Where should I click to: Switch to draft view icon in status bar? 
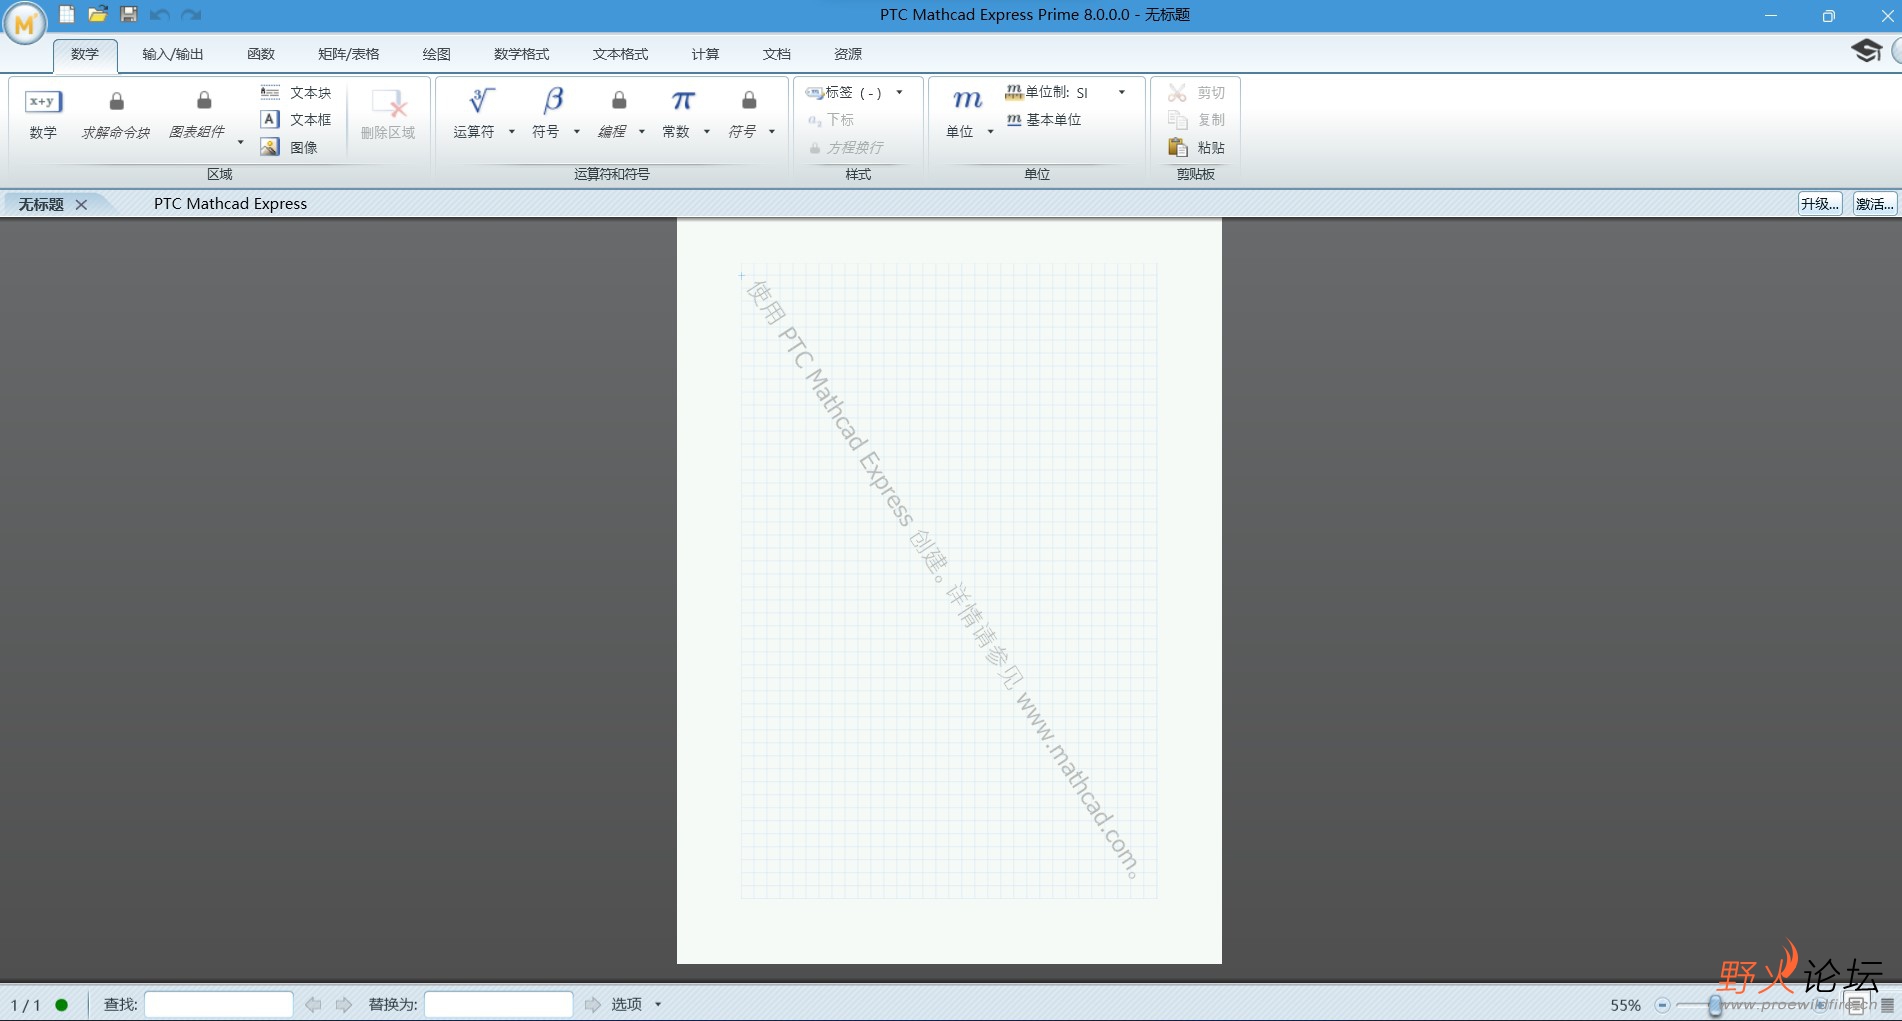[x=1888, y=1005]
